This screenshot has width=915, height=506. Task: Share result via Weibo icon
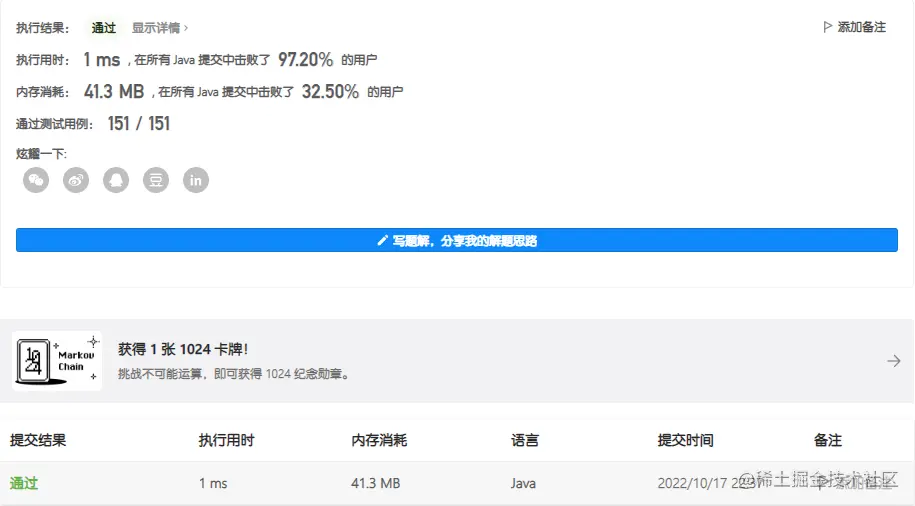click(76, 180)
